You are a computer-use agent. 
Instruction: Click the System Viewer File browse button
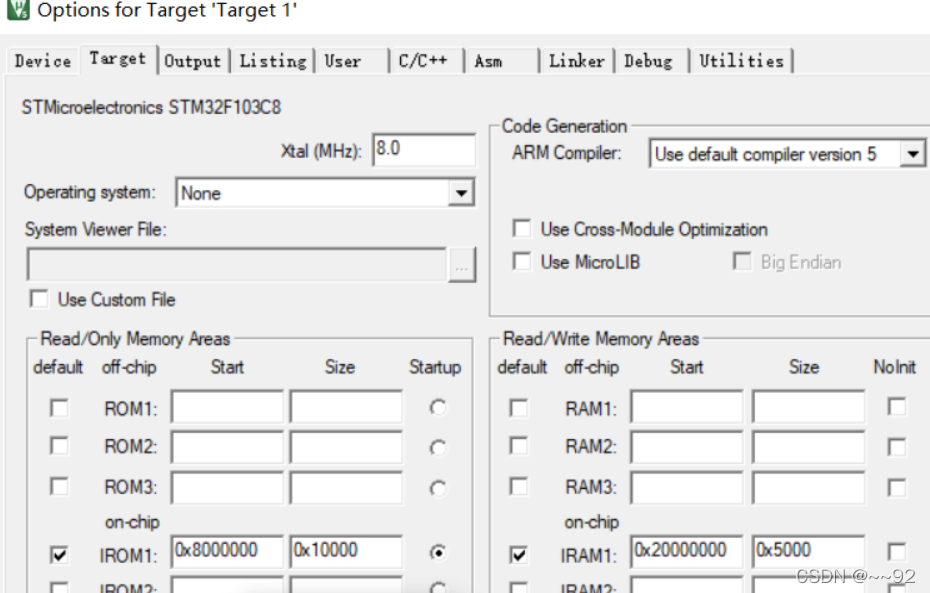[x=461, y=265]
